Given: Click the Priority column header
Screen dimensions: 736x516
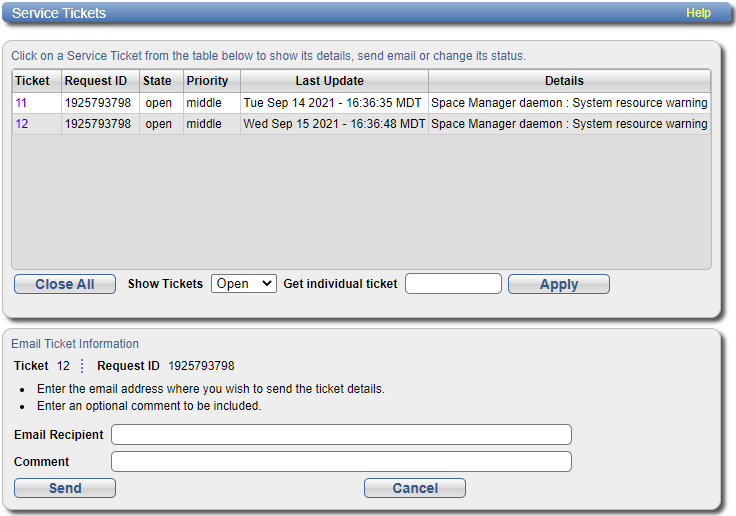Looking at the screenshot, I should [x=207, y=81].
